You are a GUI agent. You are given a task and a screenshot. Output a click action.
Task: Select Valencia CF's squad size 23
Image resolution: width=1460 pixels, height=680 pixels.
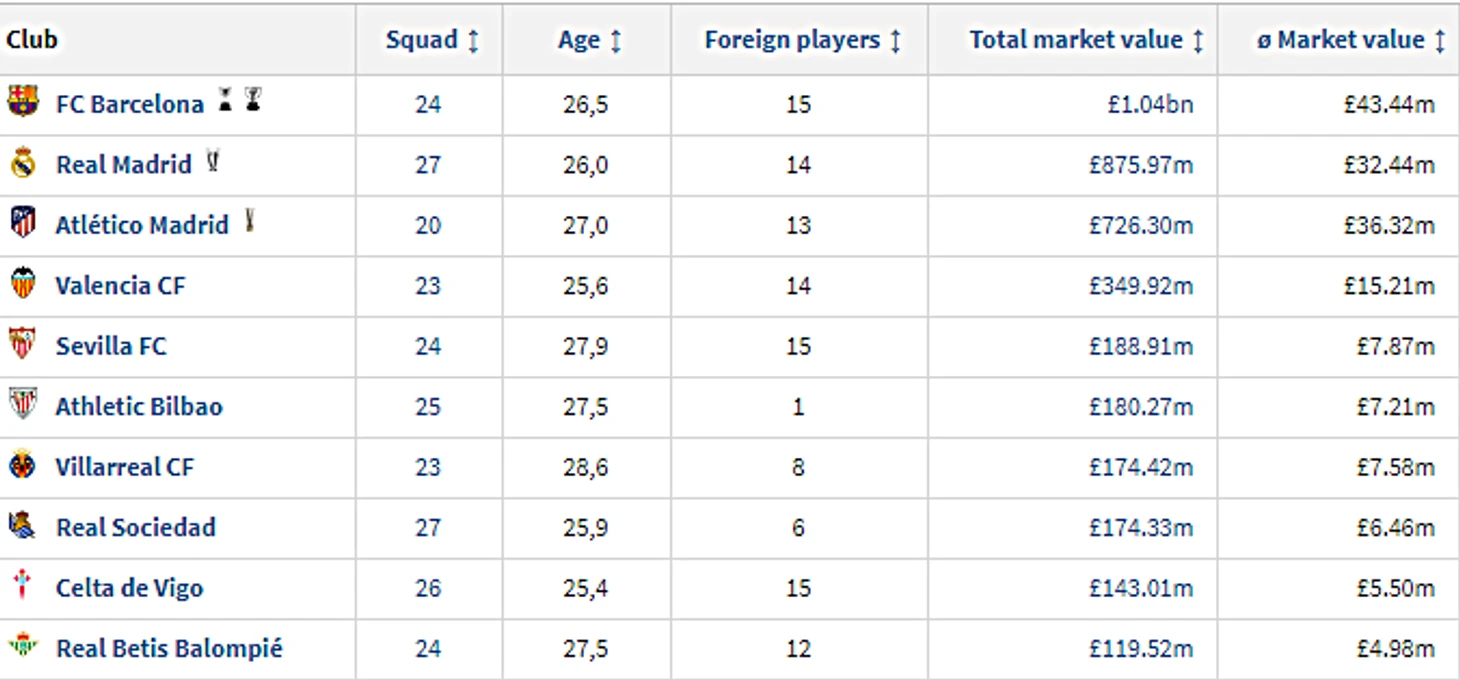point(428,286)
